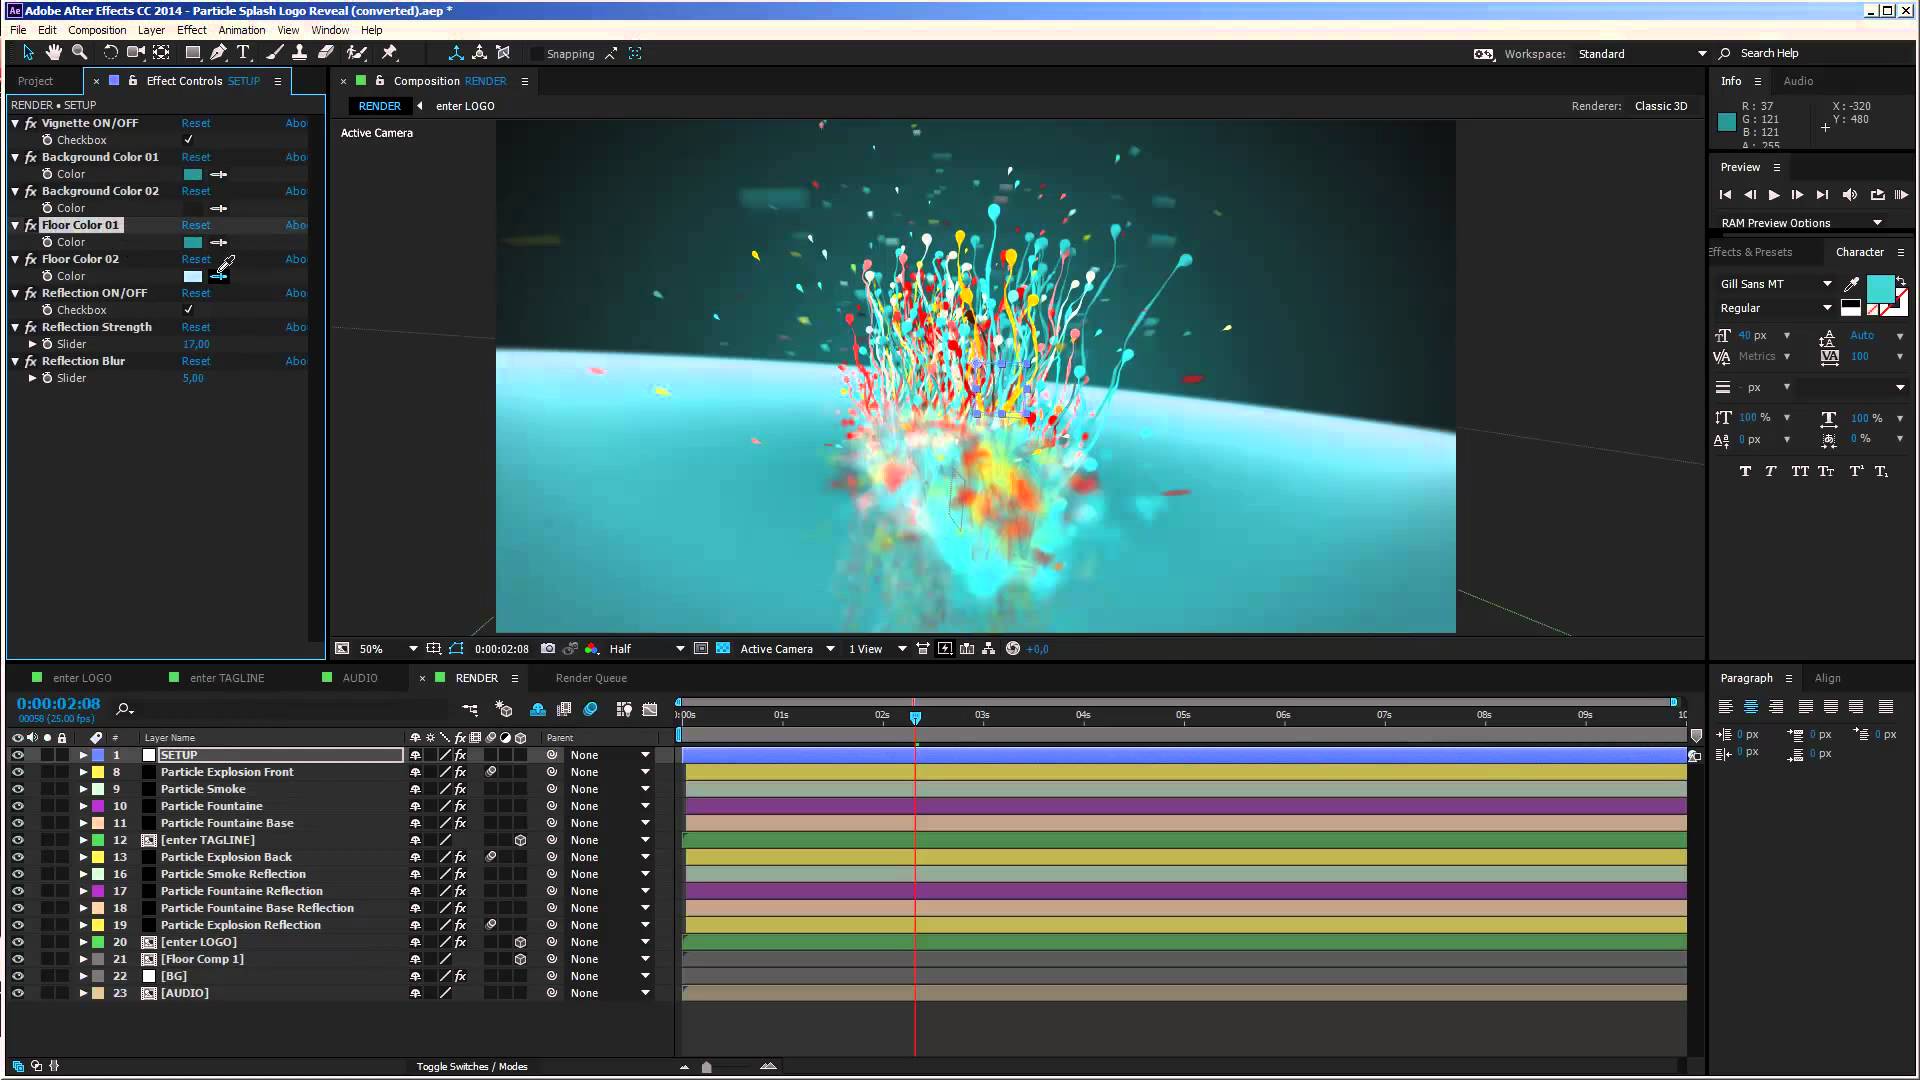Toggle transparency grid in viewer
This screenshot has height=1080, width=1920.
[723, 649]
